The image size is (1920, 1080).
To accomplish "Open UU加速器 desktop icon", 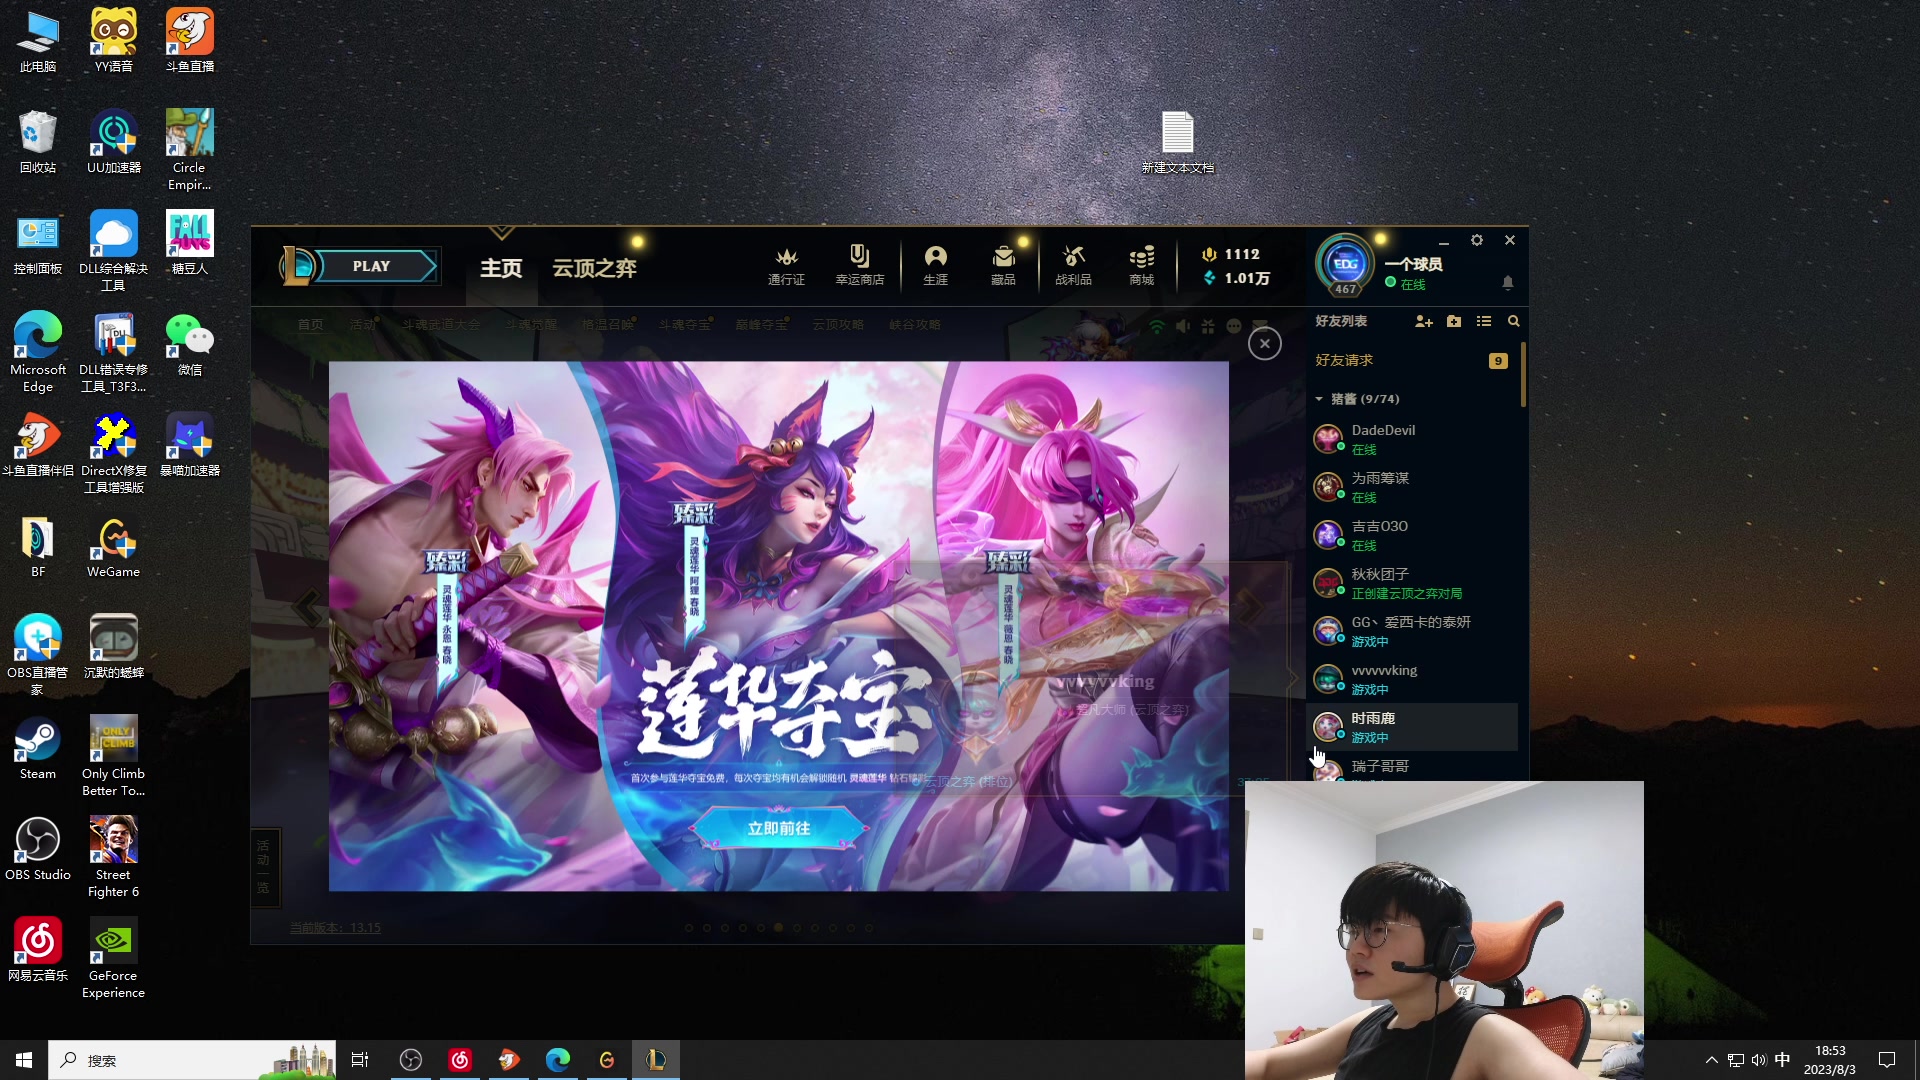I will 114,142.
